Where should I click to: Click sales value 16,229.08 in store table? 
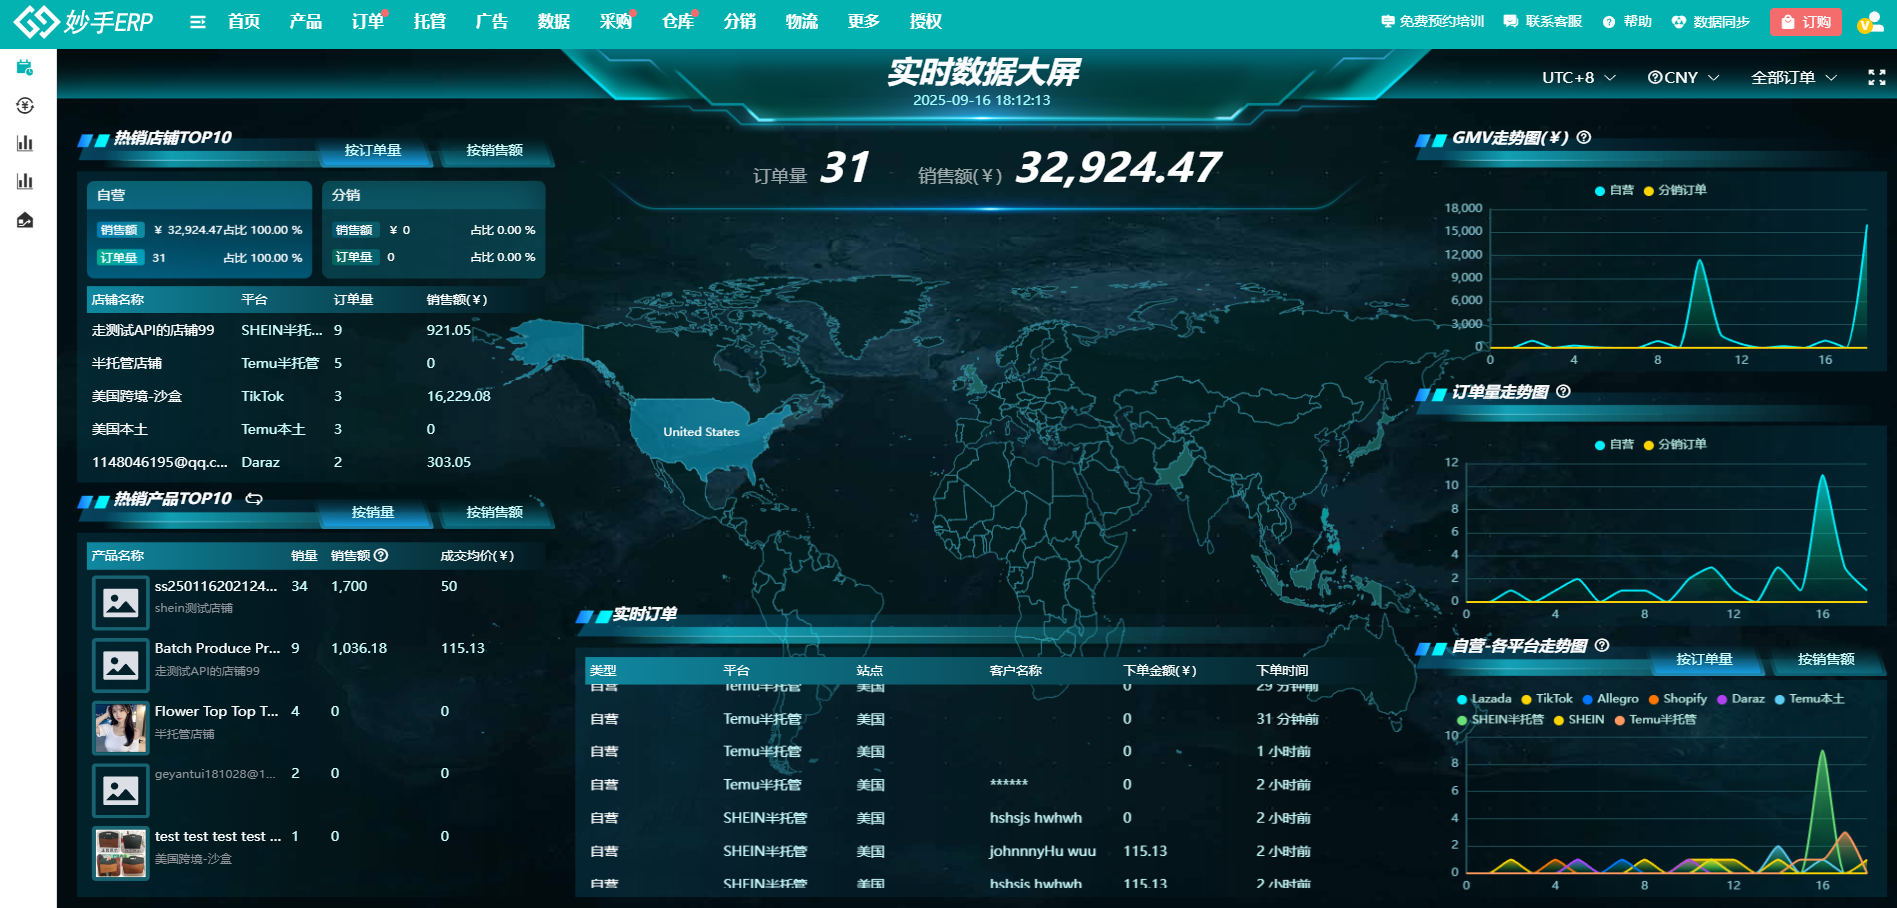pyautogui.click(x=459, y=397)
